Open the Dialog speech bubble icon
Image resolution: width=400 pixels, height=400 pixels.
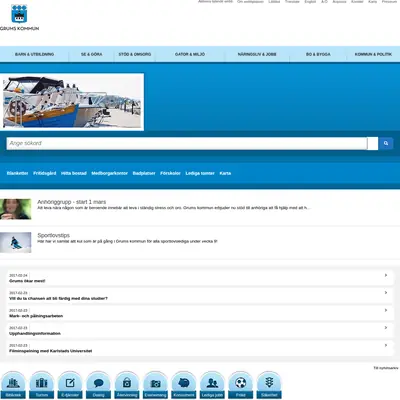98,385
